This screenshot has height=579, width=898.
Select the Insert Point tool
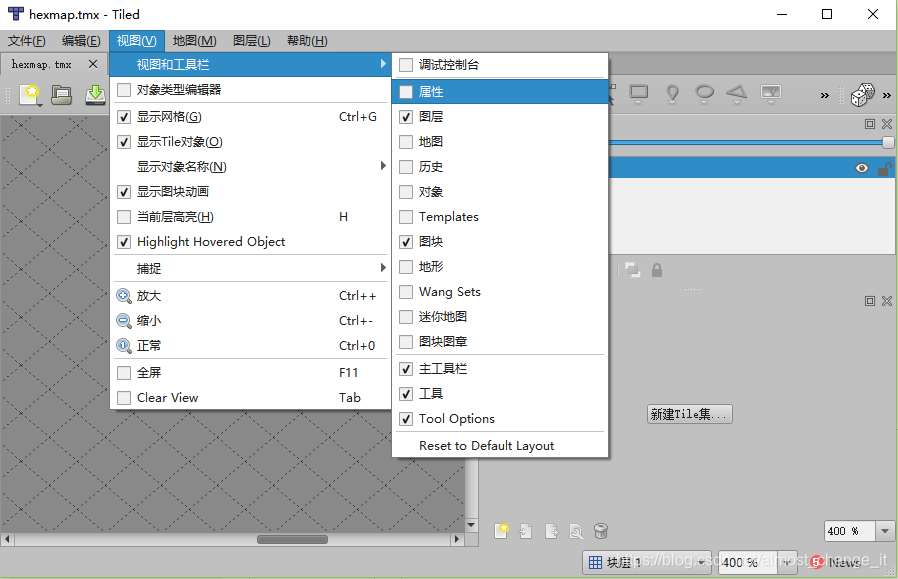(x=672, y=94)
